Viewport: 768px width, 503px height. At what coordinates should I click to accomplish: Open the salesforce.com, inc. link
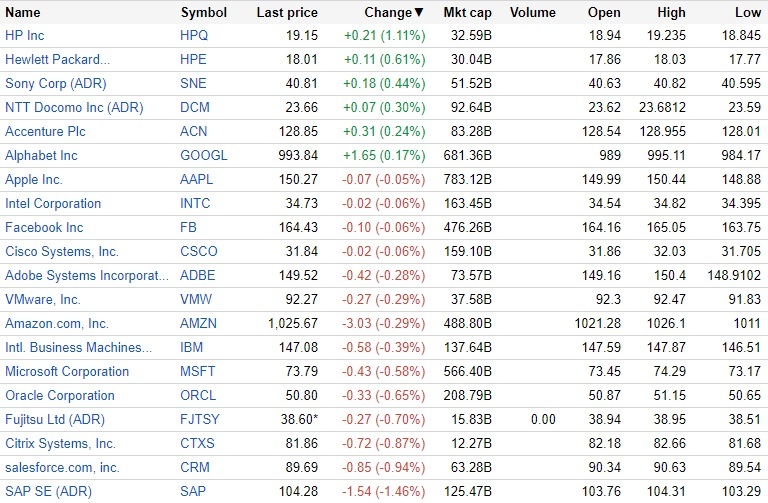(62, 468)
